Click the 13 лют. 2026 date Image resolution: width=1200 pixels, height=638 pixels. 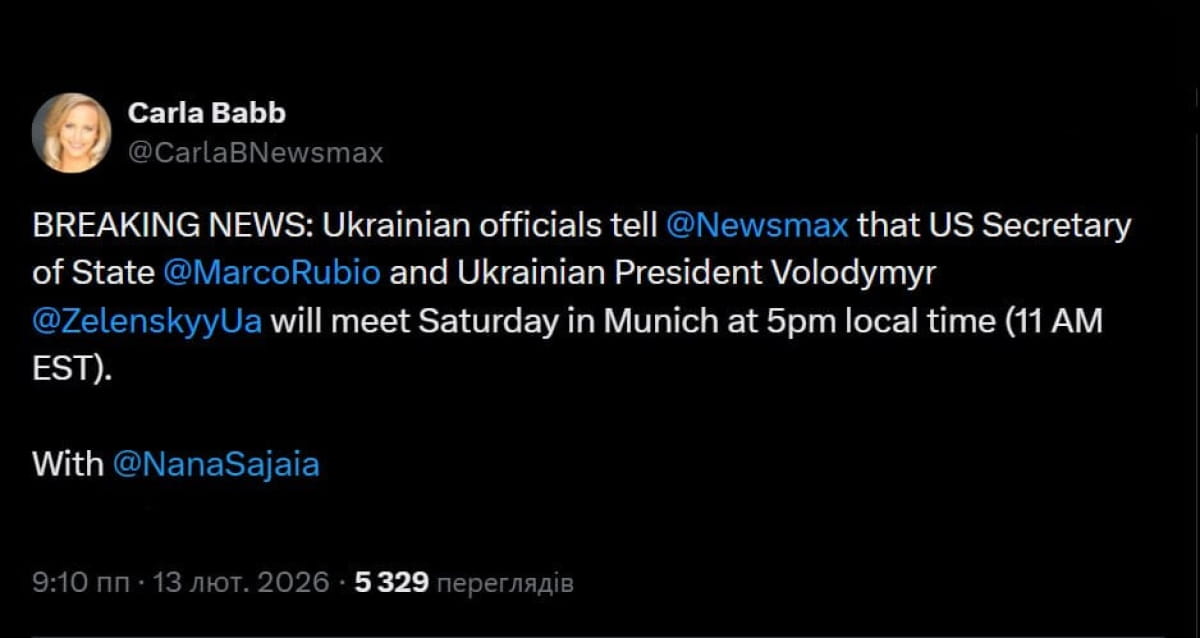coord(241,582)
